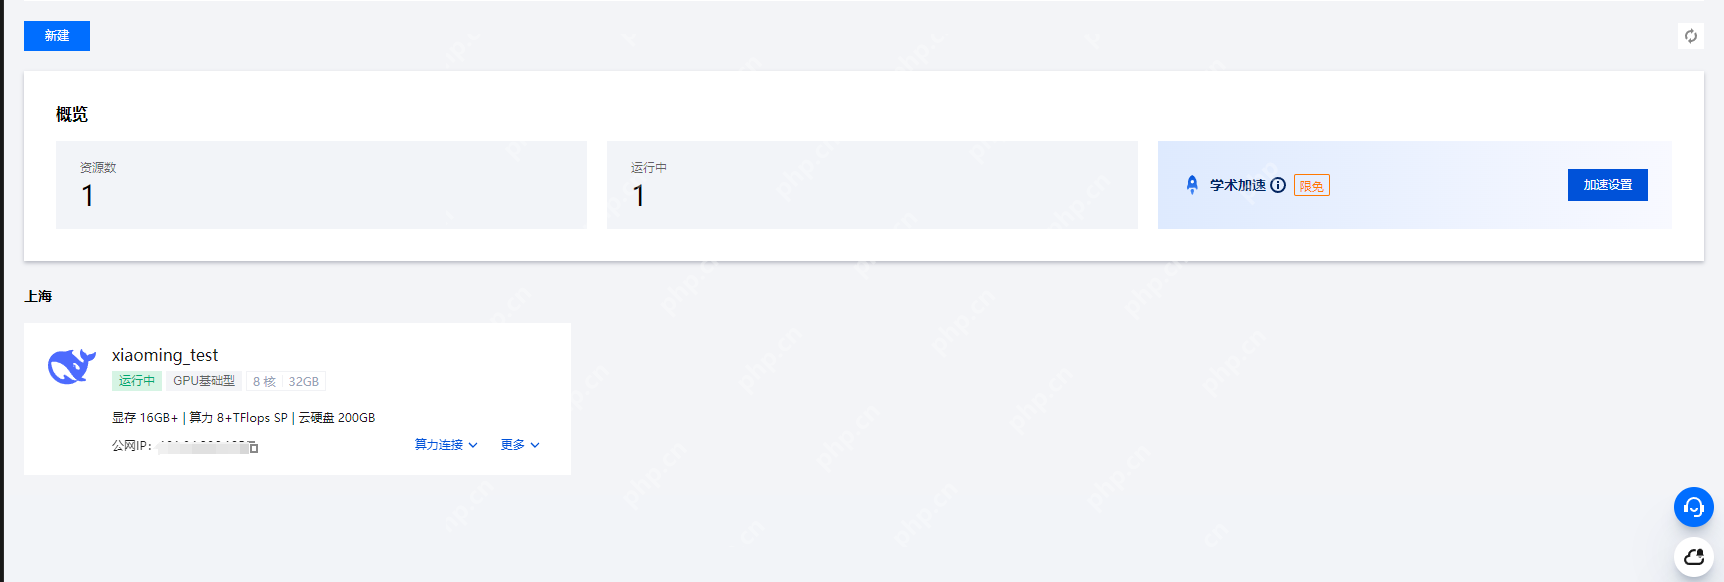Click the 限免 tag badge

click(1311, 186)
